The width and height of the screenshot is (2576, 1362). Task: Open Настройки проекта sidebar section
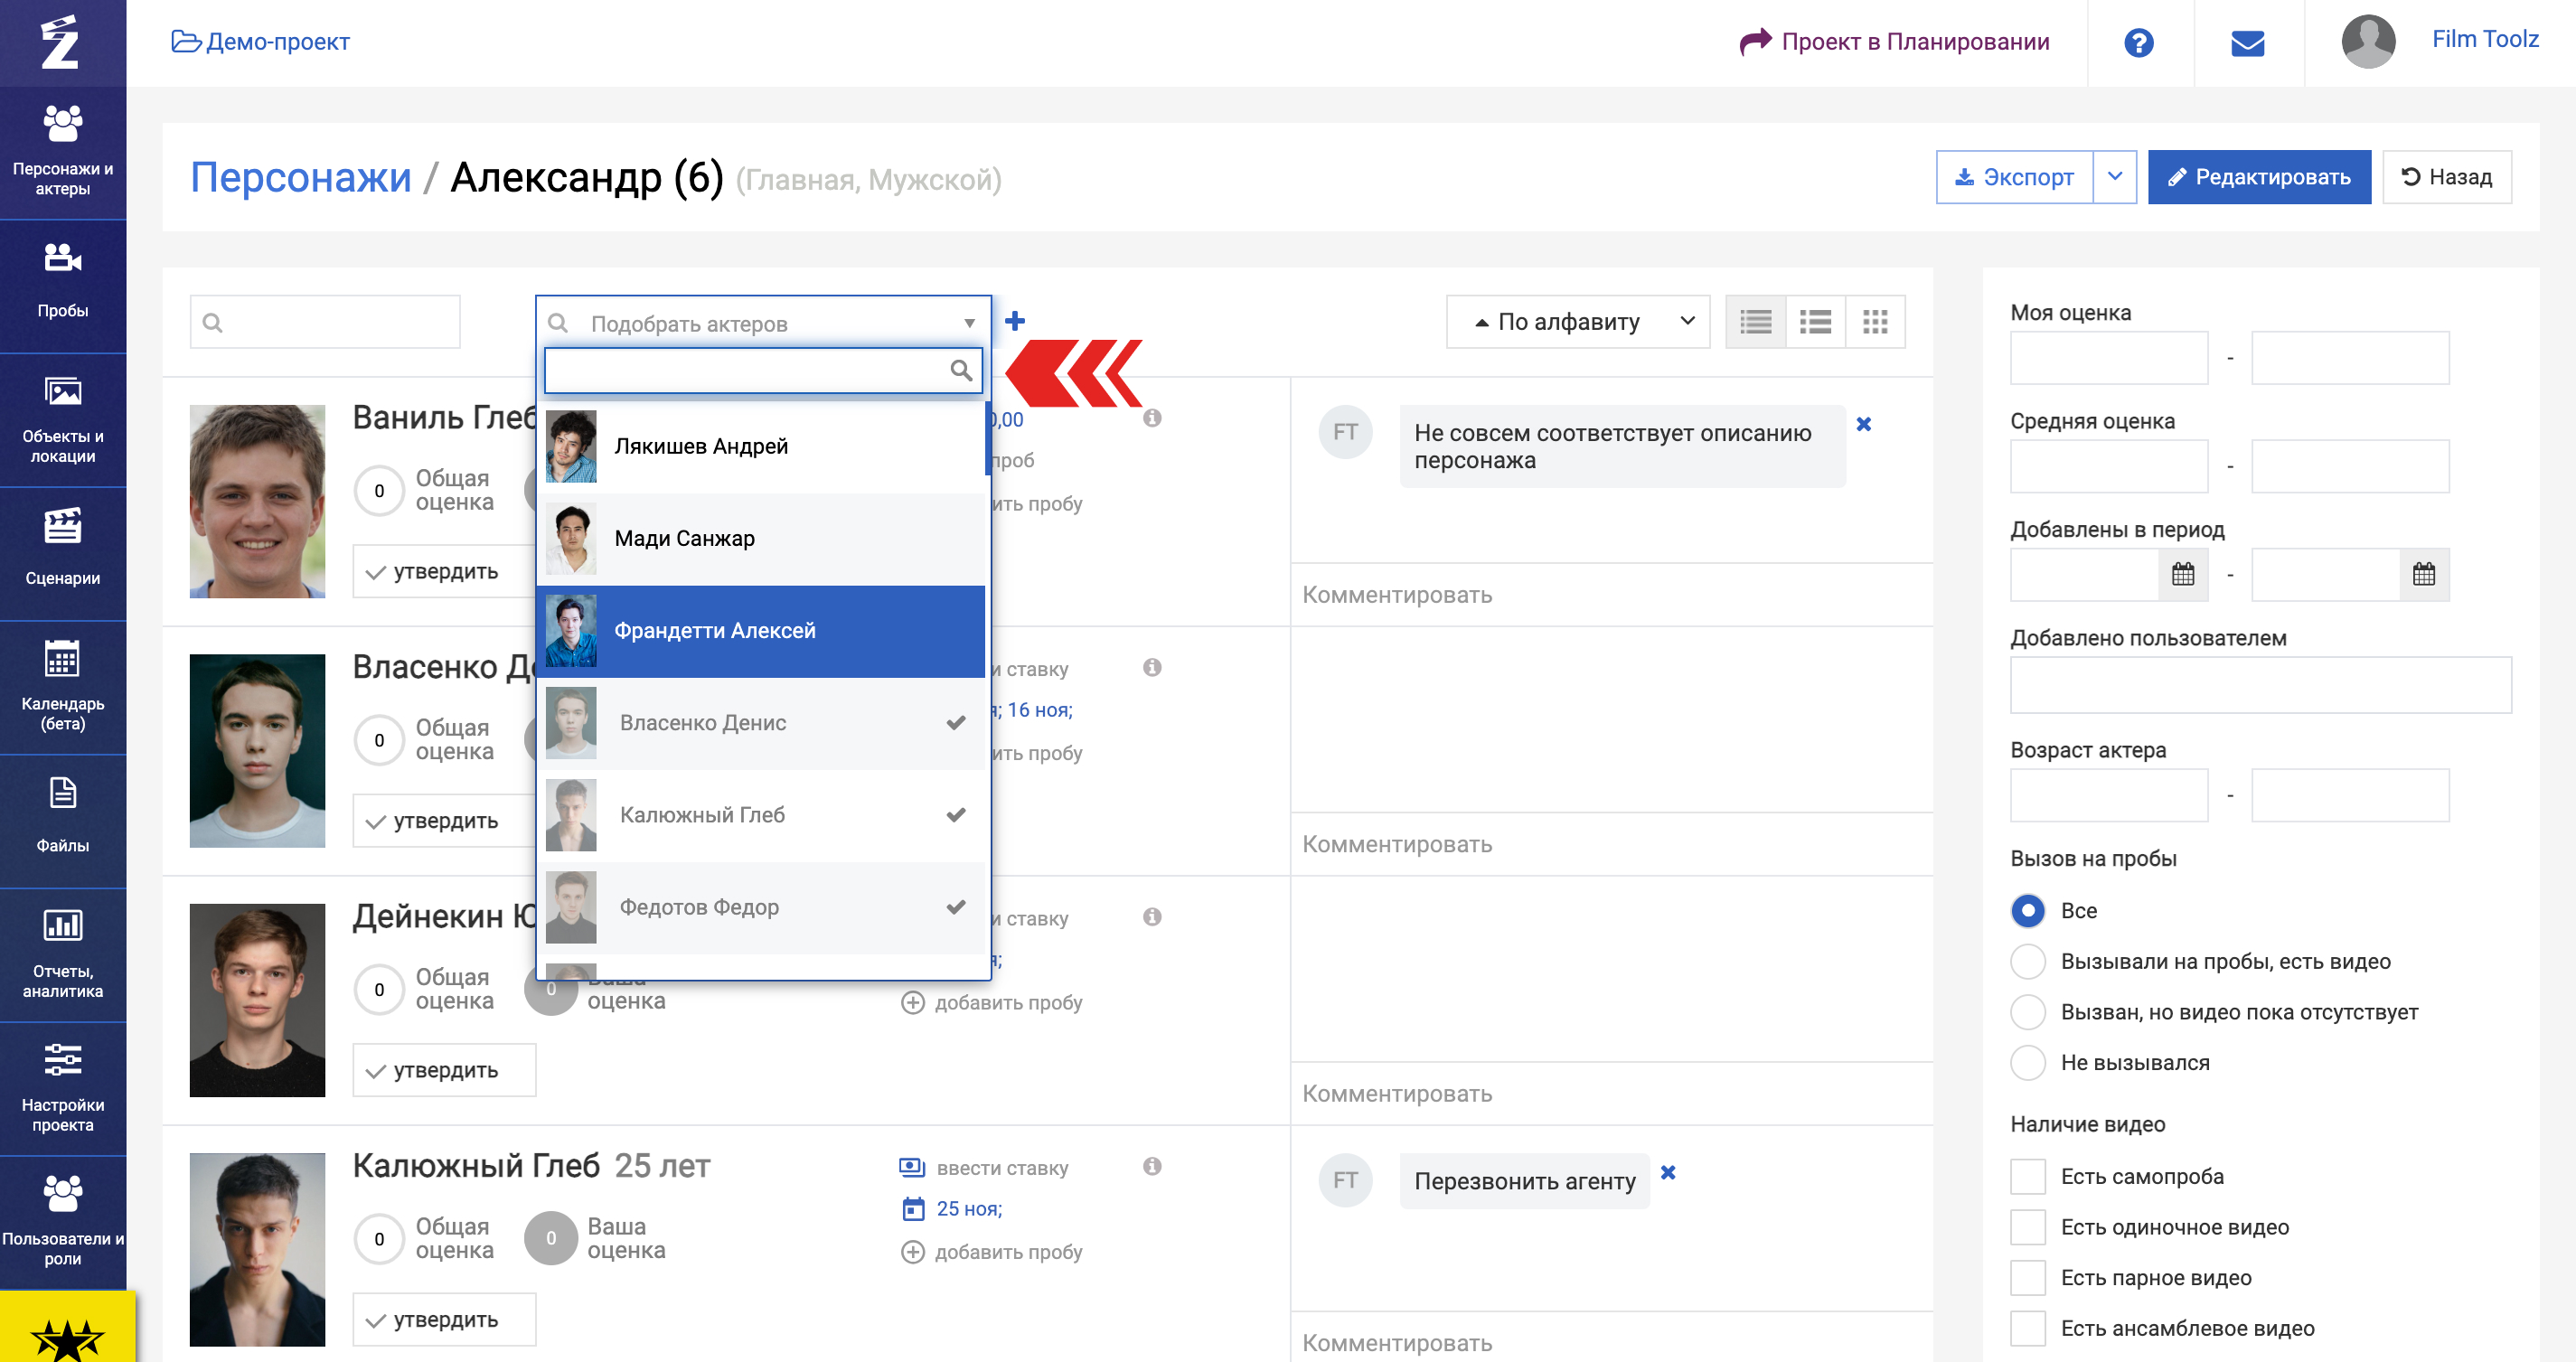(x=63, y=1090)
